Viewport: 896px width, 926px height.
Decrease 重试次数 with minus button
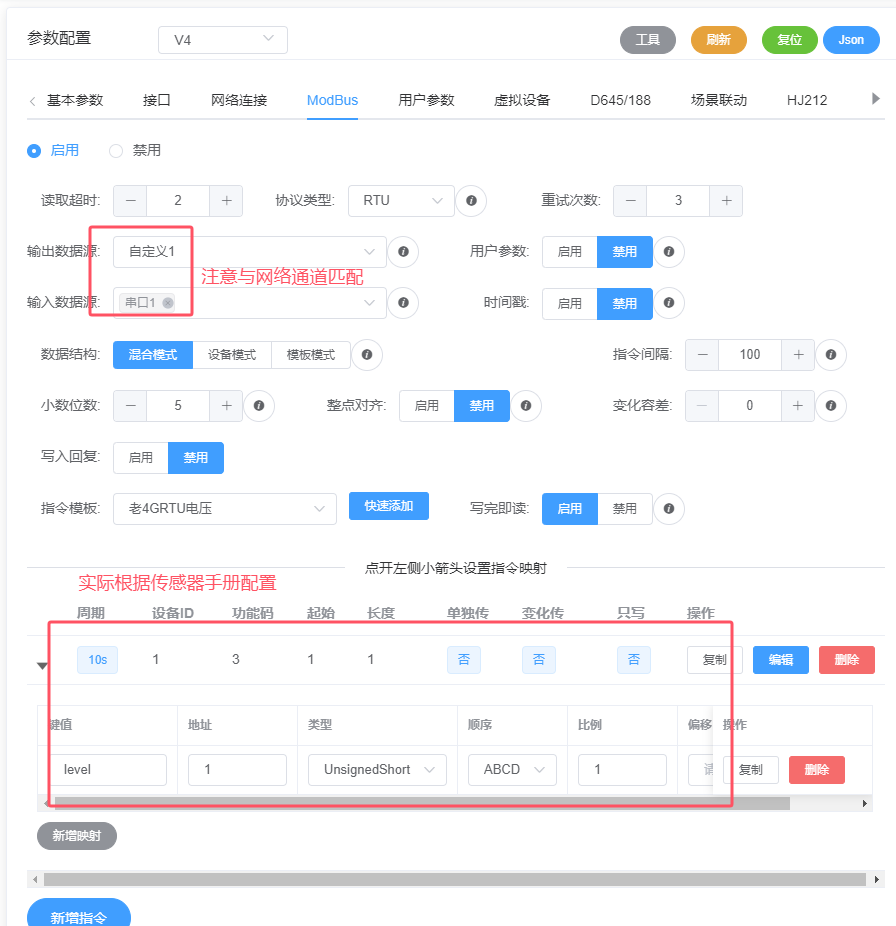[x=631, y=201]
